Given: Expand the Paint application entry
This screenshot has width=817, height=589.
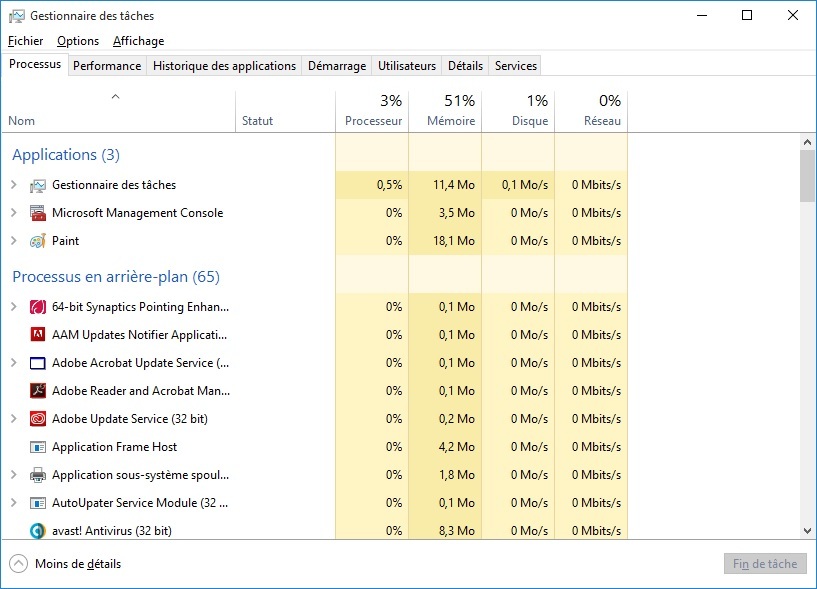Looking at the screenshot, I should click(14, 240).
